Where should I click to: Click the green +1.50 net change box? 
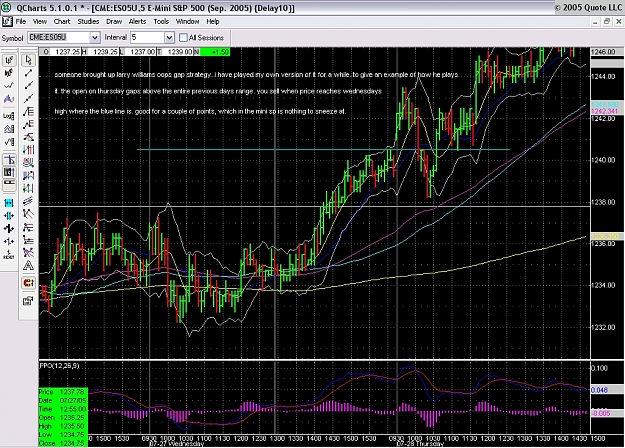(x=215, y=52)
